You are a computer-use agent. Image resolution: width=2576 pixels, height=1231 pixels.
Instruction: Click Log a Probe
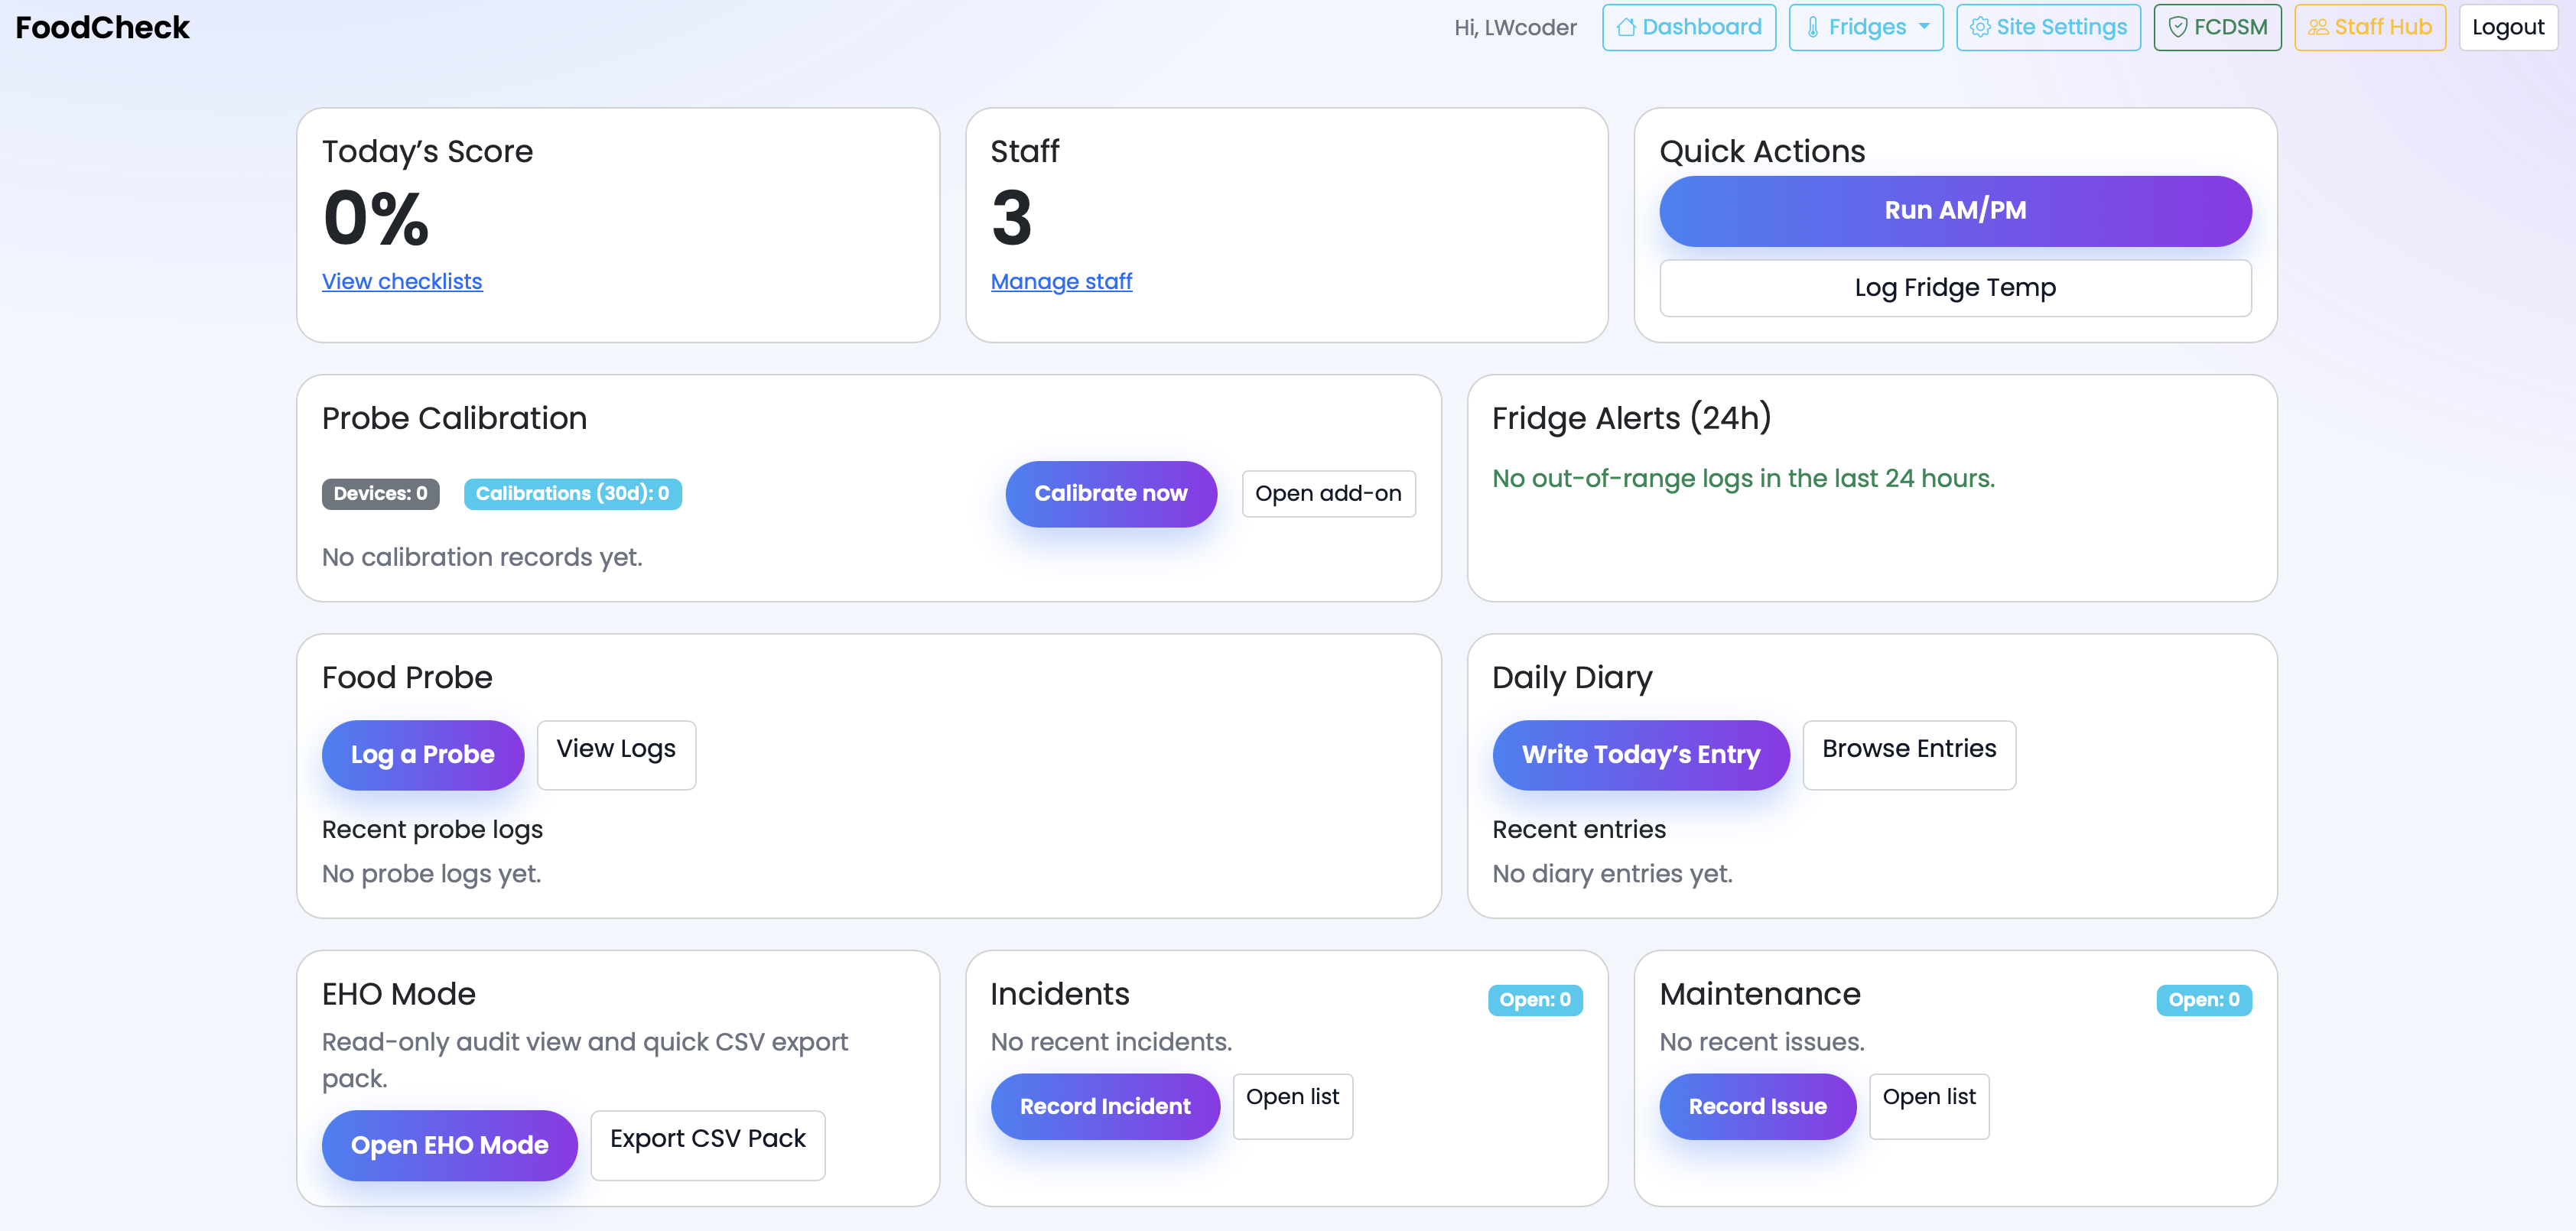point(422,755)
